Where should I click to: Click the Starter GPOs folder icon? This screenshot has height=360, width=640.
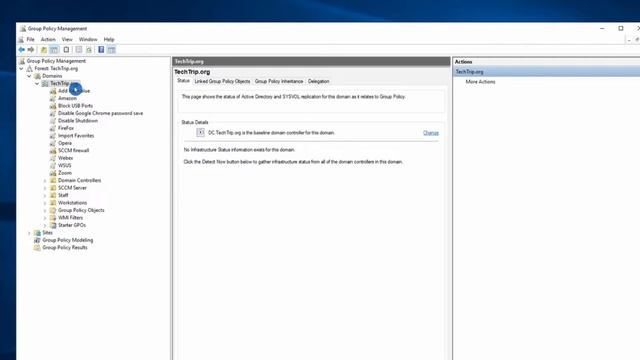tap(53, 225)
